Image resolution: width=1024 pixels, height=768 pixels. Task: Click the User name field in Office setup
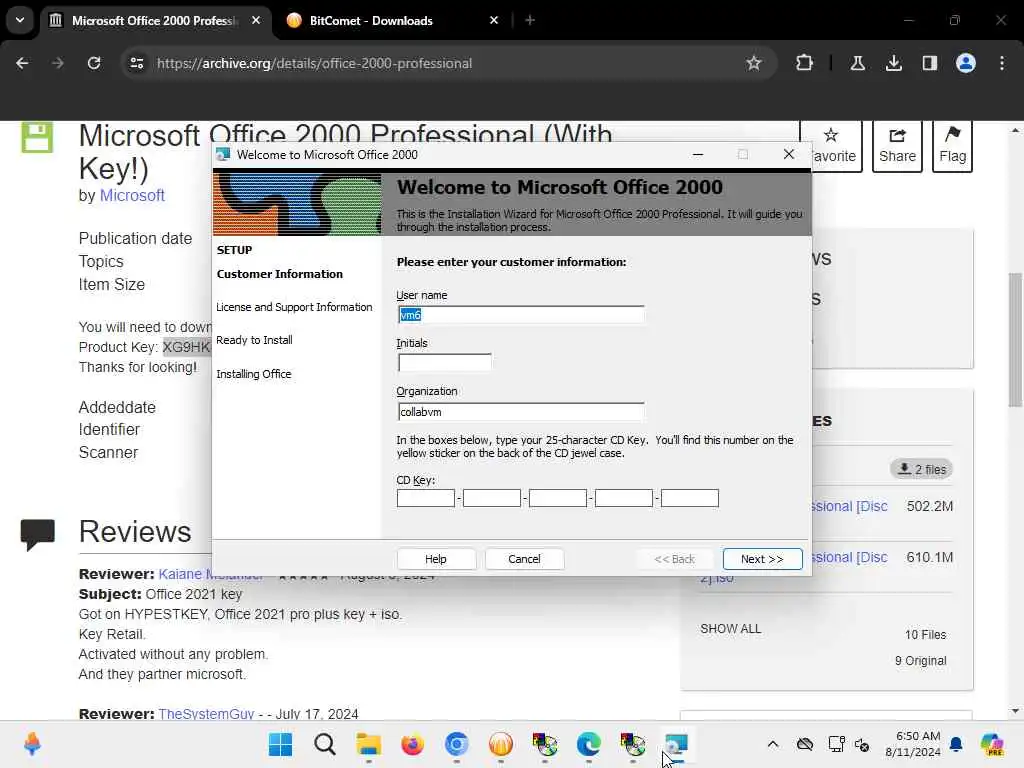click(520, 315)
